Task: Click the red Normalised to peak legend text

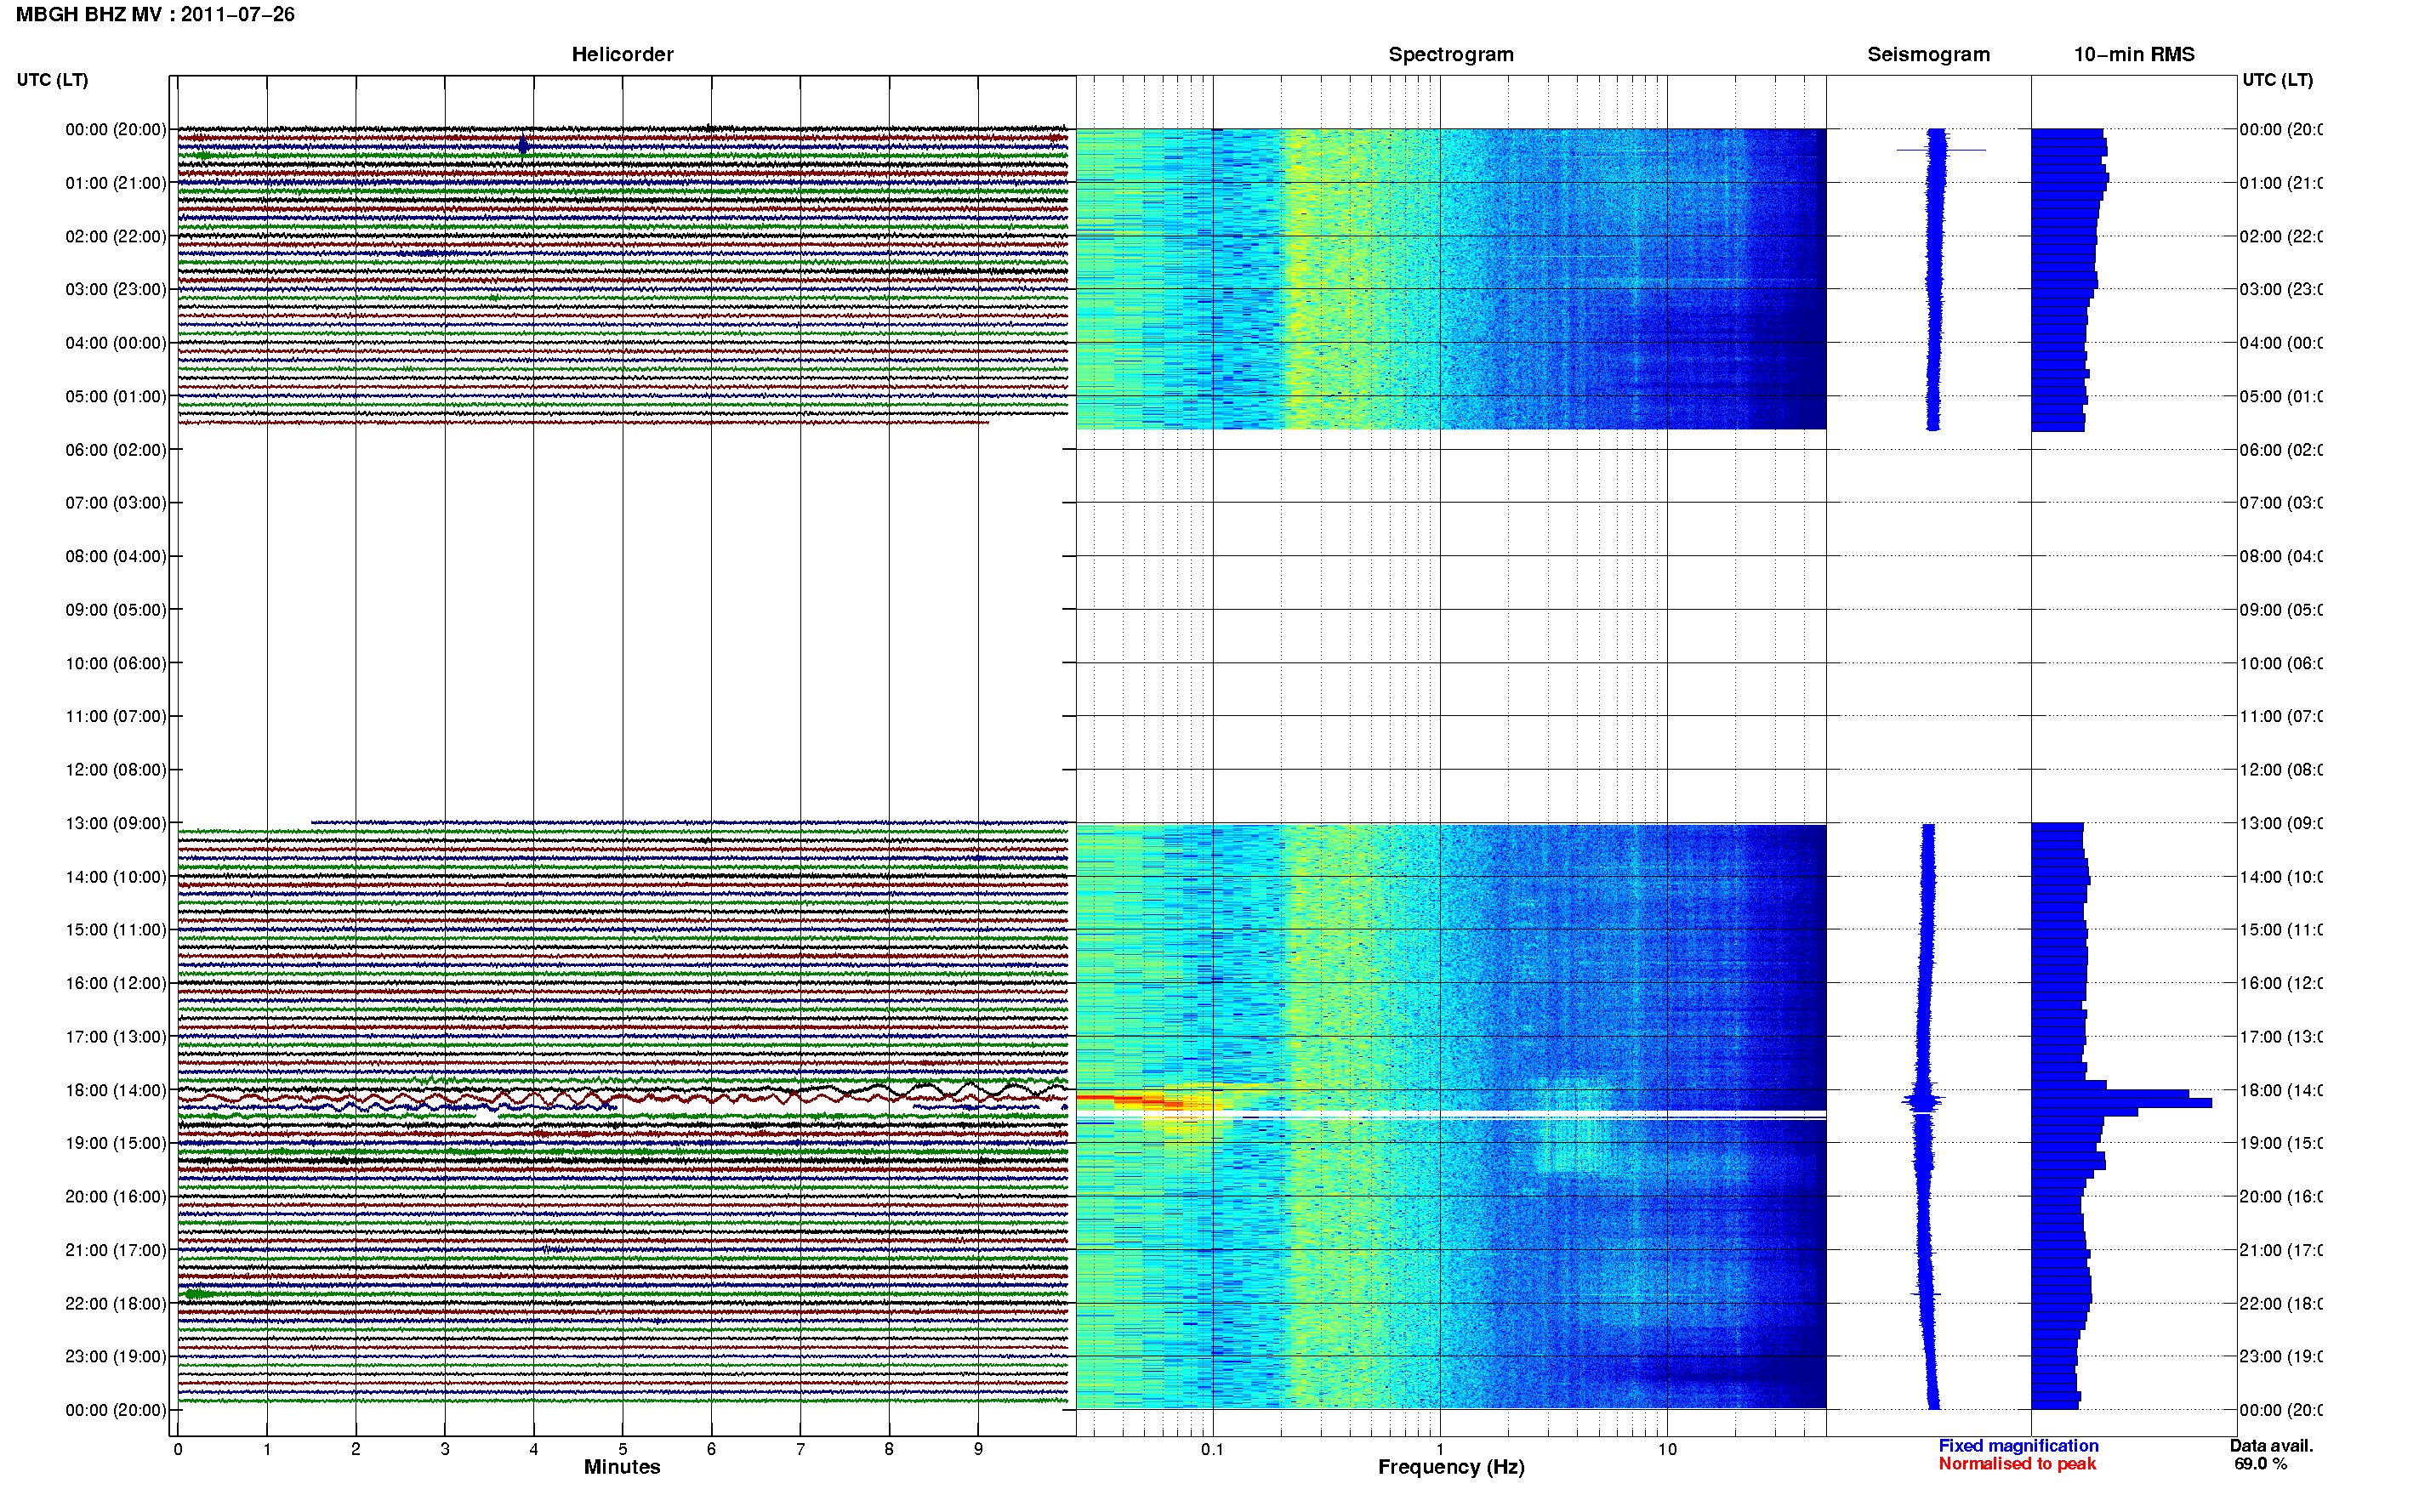Action: tap(2017, 1464)
